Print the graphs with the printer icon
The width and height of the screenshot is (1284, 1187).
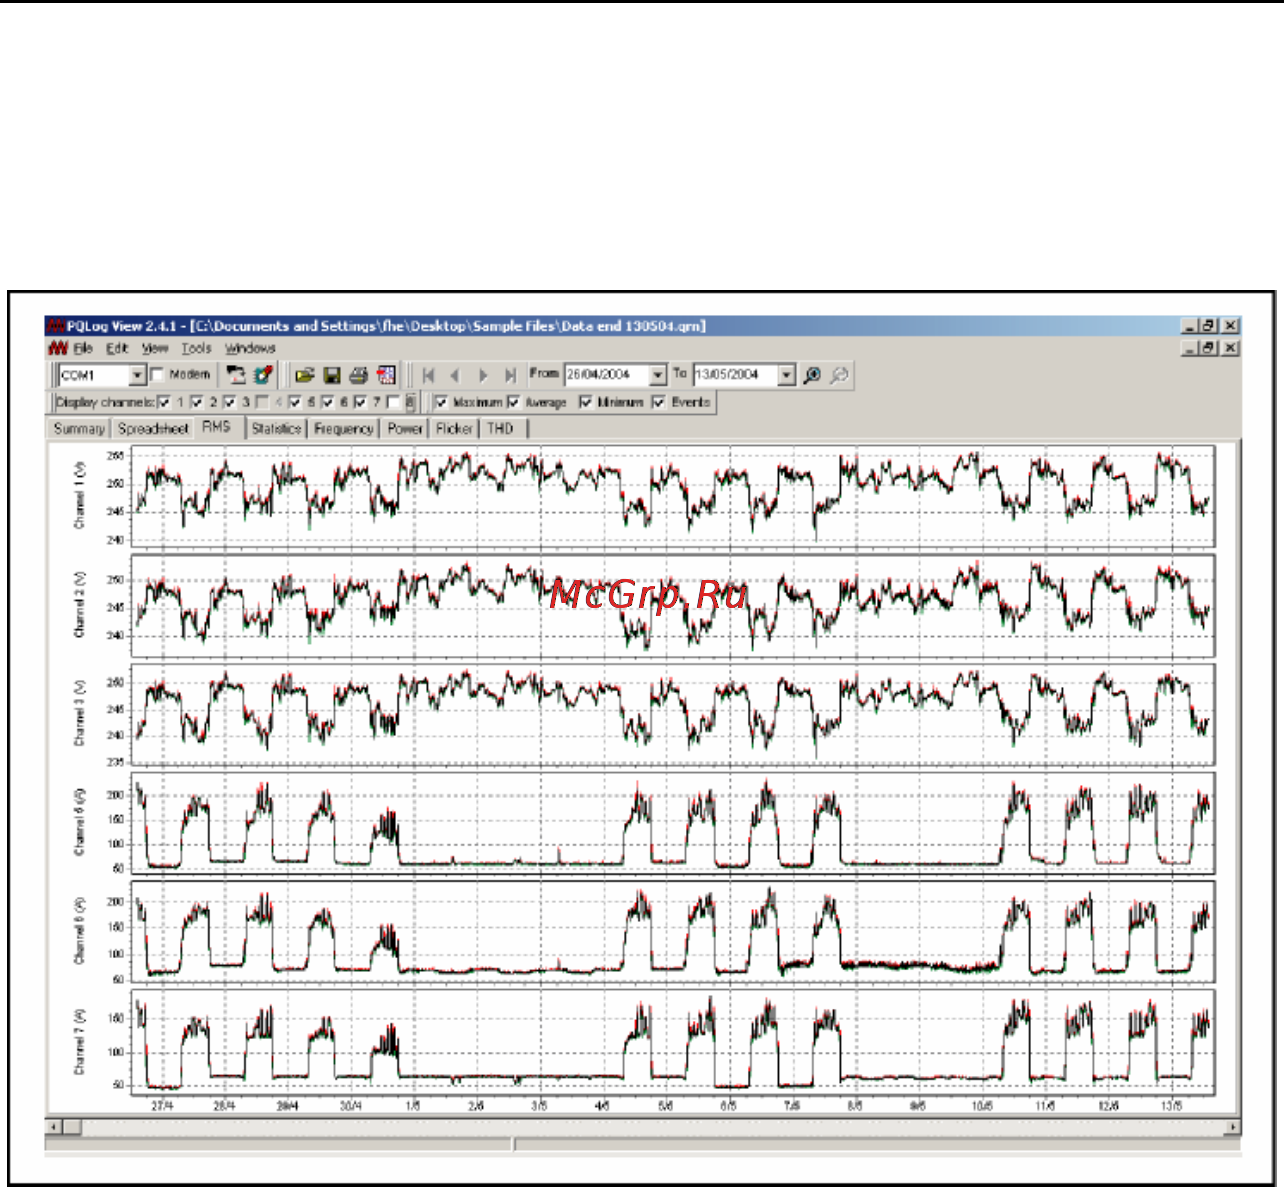coord(359,375)
